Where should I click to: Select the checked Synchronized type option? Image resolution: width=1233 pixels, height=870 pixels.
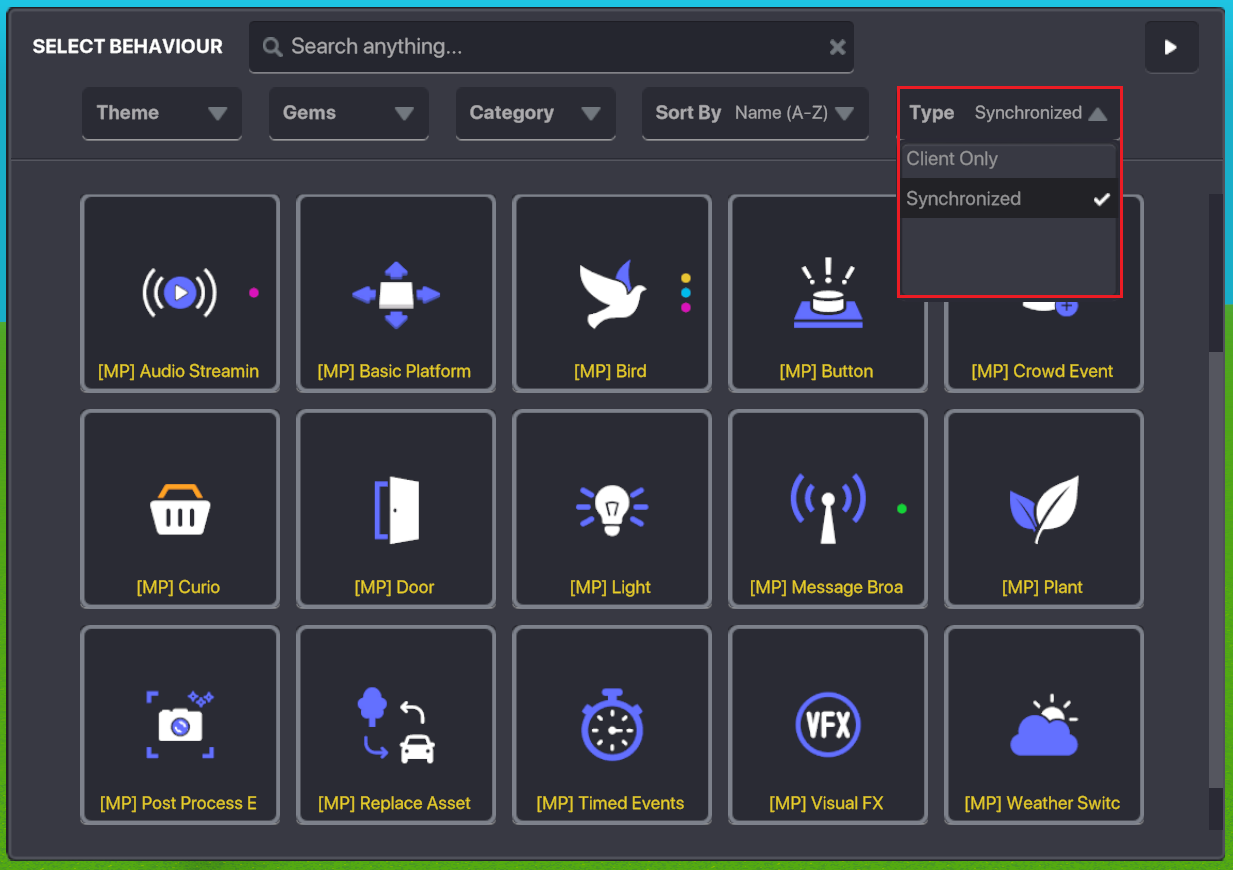click(1007, 199)
